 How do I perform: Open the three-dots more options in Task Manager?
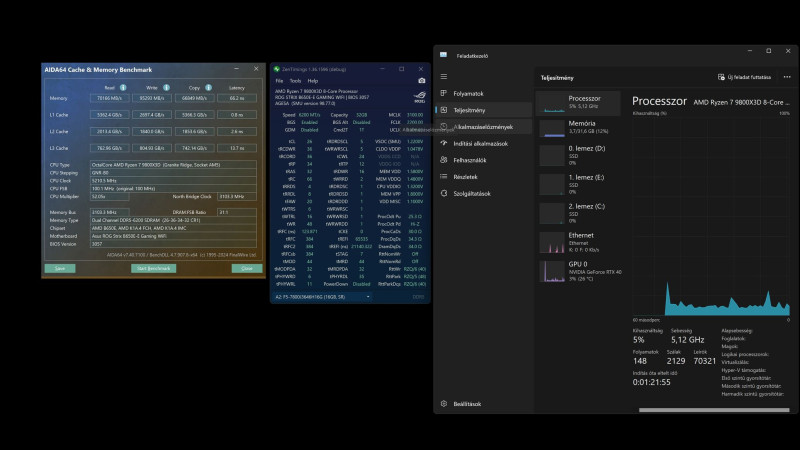click(x=787, y=77)
